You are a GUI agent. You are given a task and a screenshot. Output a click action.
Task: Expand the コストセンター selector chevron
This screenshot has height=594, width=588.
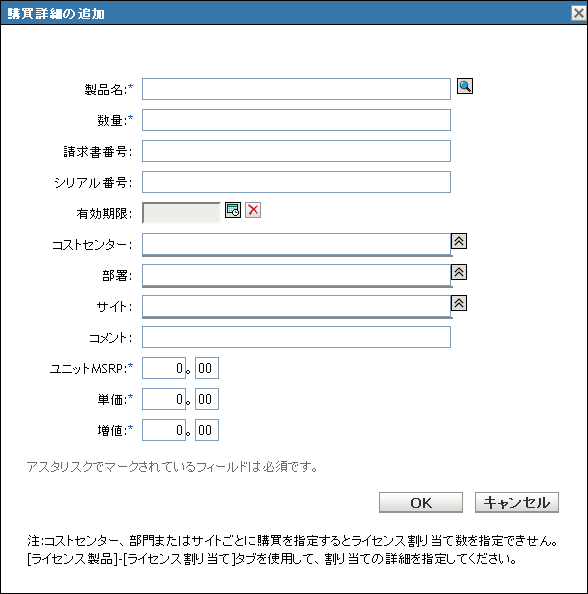point(459,241)
